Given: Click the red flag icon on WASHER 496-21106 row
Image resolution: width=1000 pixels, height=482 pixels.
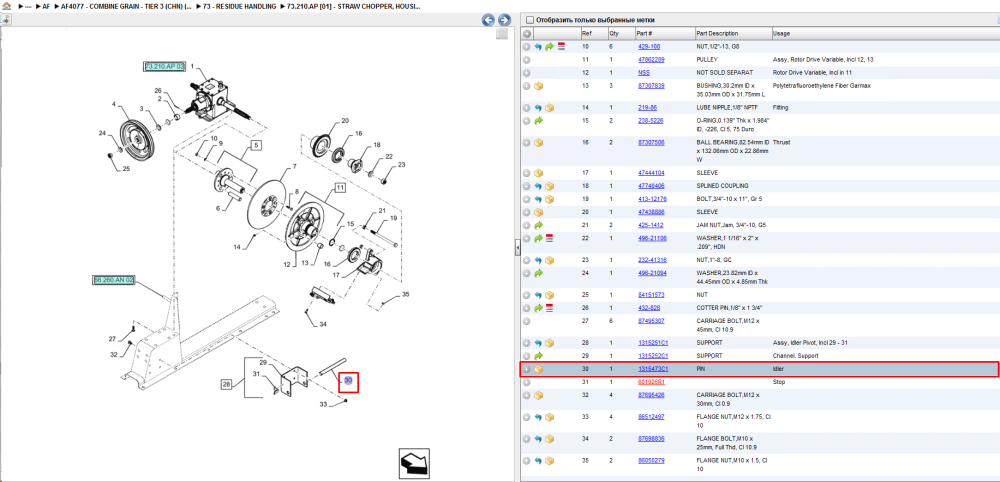Looking at the screenshot, I should (x=549, y=238).
